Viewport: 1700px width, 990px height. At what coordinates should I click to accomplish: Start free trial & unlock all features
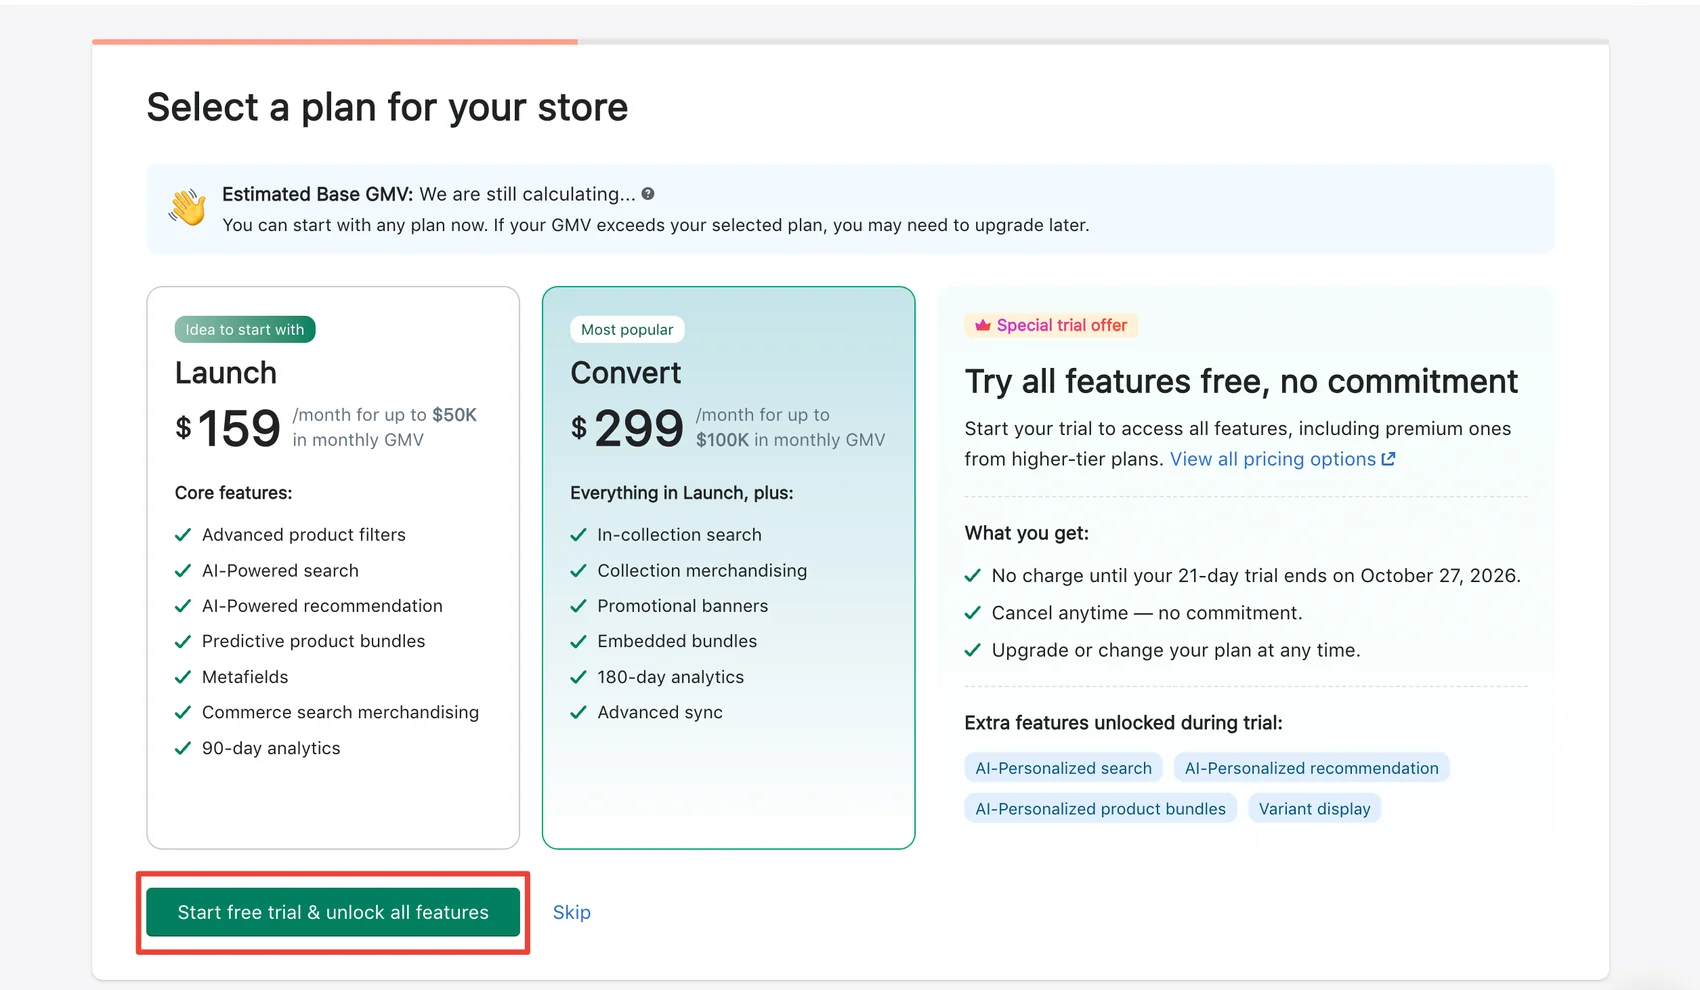point(333,912)
